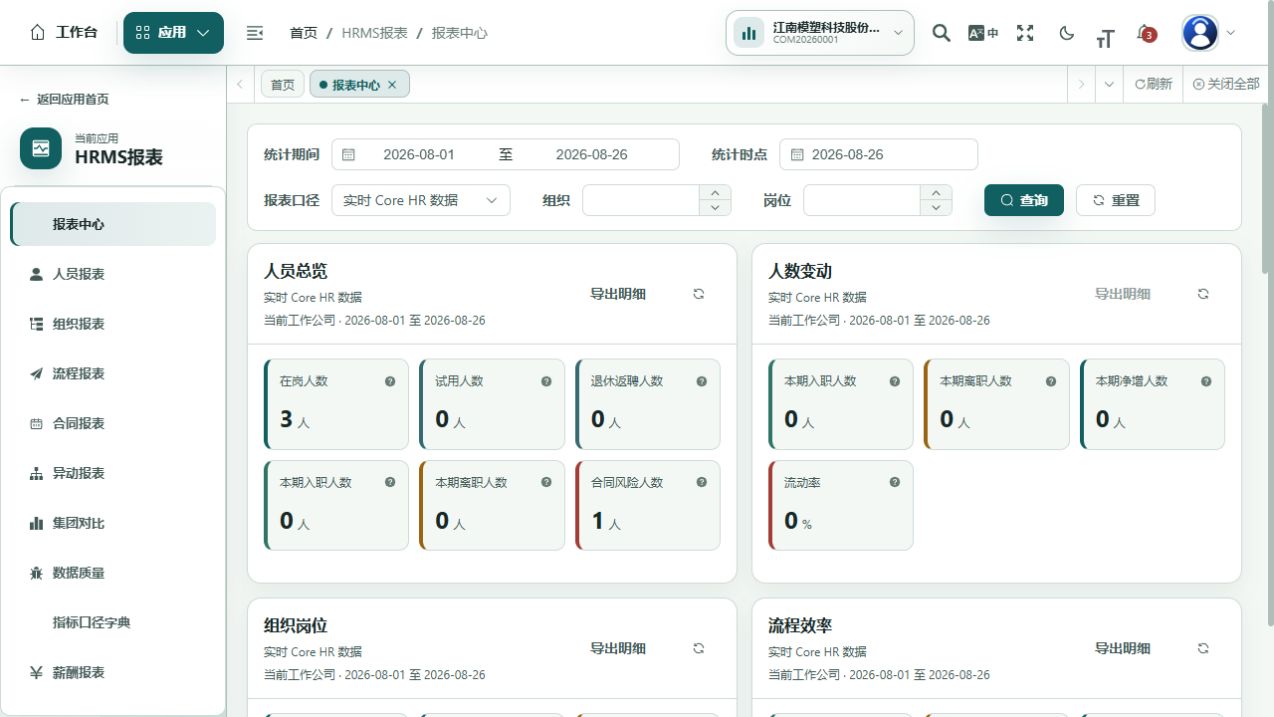1274x717 pixels.
Task: Open the global search magnifier
Action: tap(941, 33)
